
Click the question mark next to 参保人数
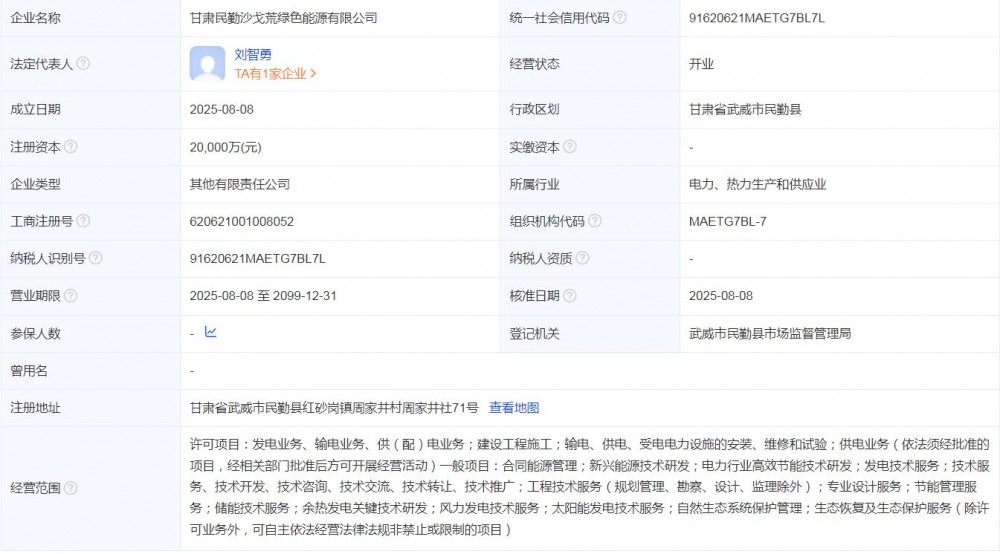pyautogui.click(x=70, y=334)
